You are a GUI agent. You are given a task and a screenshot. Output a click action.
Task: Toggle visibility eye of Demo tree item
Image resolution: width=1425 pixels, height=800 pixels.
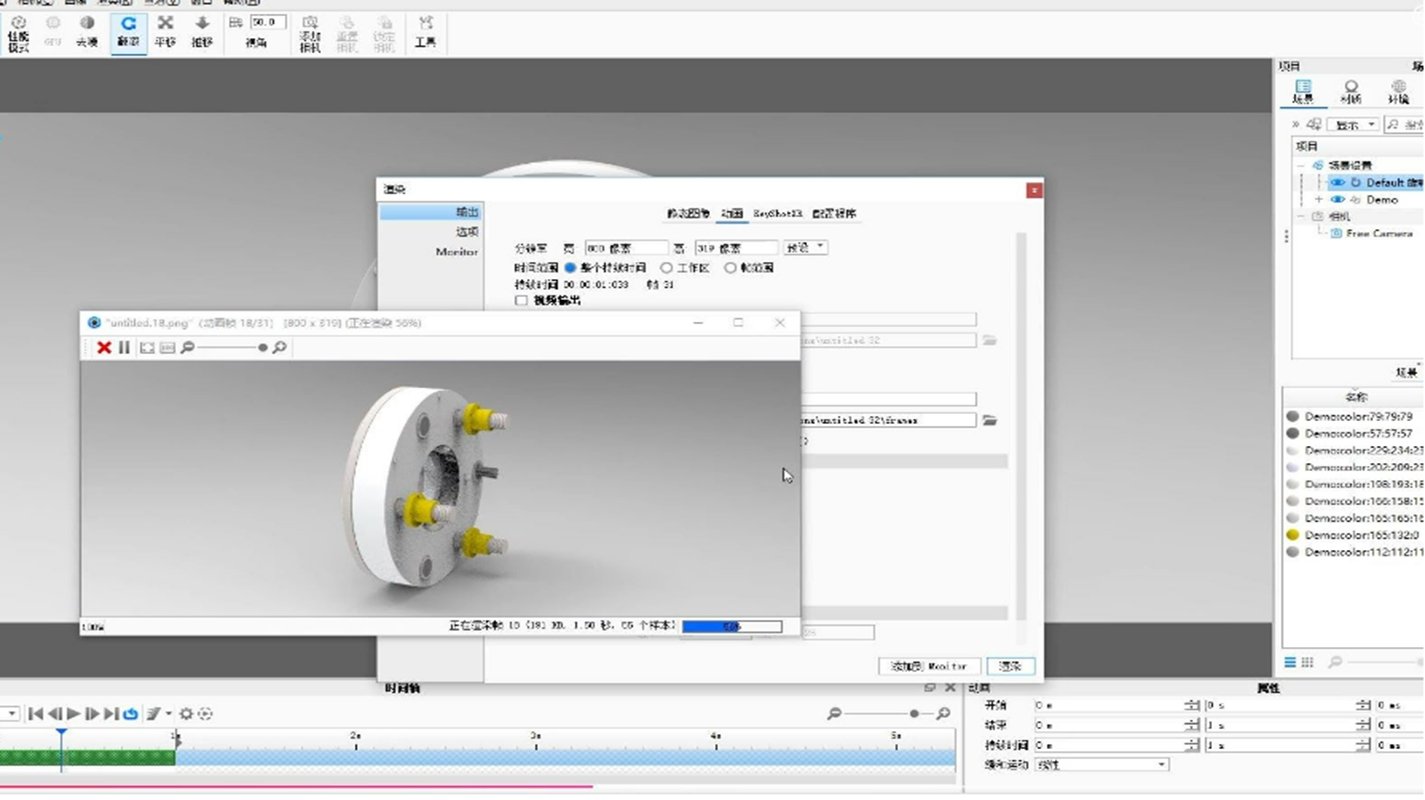point(1337,200)
